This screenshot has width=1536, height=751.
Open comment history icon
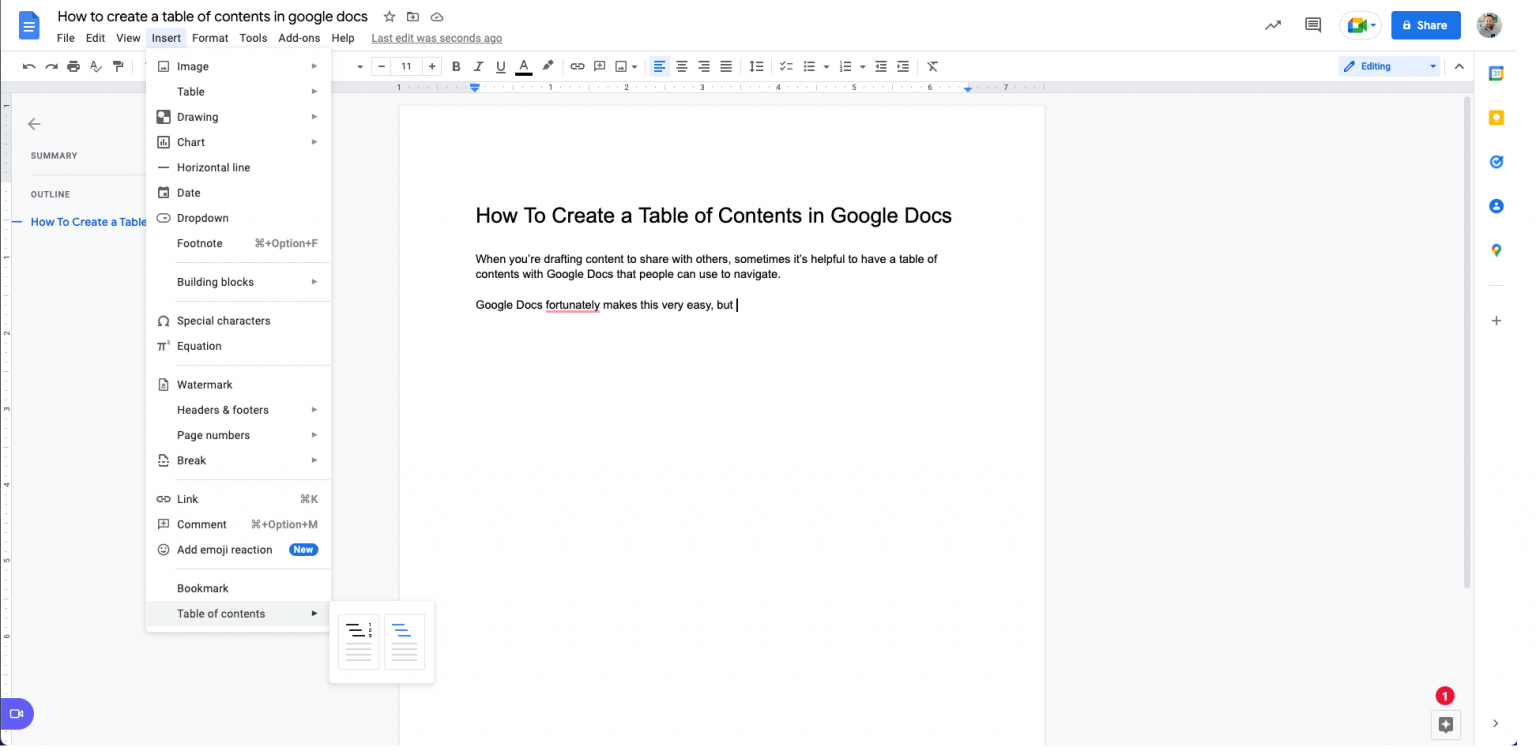pyautogui.click(x=1313, y=26)
